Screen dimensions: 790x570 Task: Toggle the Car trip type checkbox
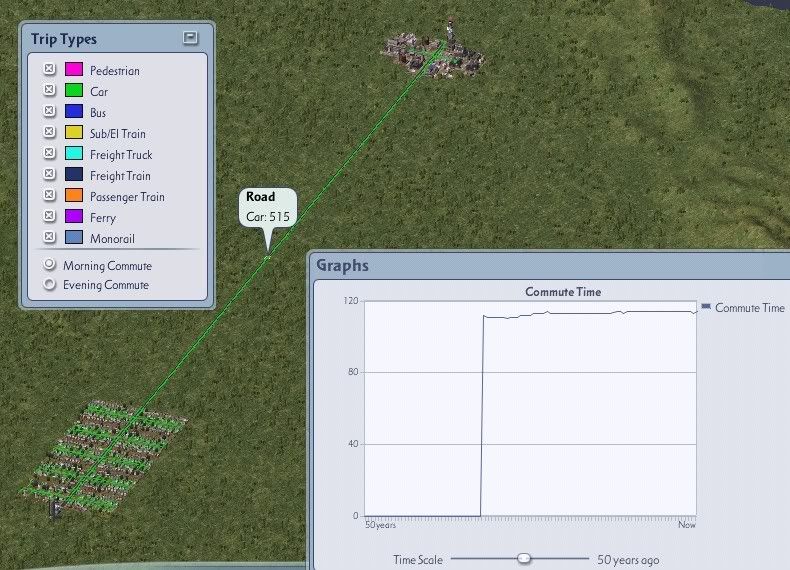(49, 90)
